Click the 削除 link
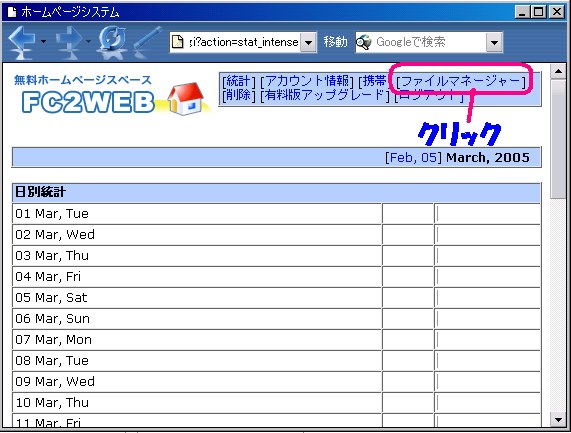This screenshot has width=571, height=433. click(239, 95)
